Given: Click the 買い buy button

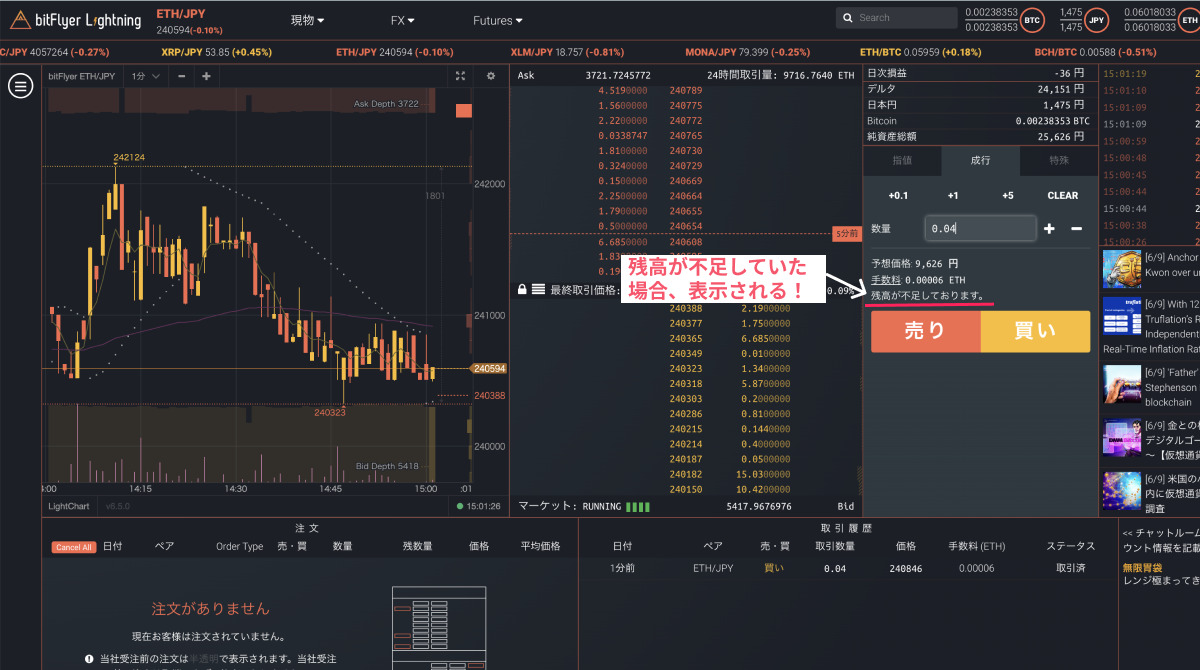Looking at the screenshot, I should click(1035, 331).
